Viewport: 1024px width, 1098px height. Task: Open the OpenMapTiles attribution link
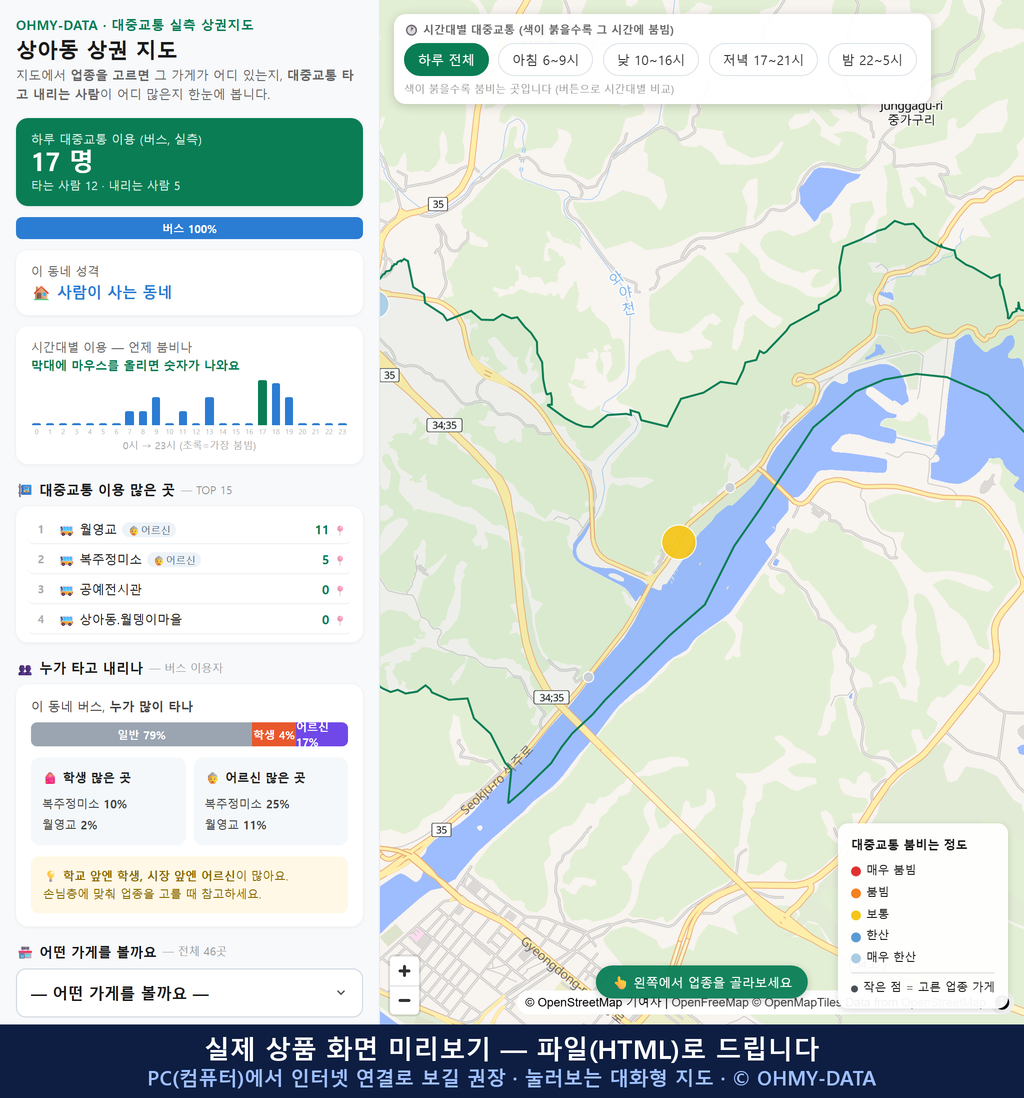[797, 1002]
